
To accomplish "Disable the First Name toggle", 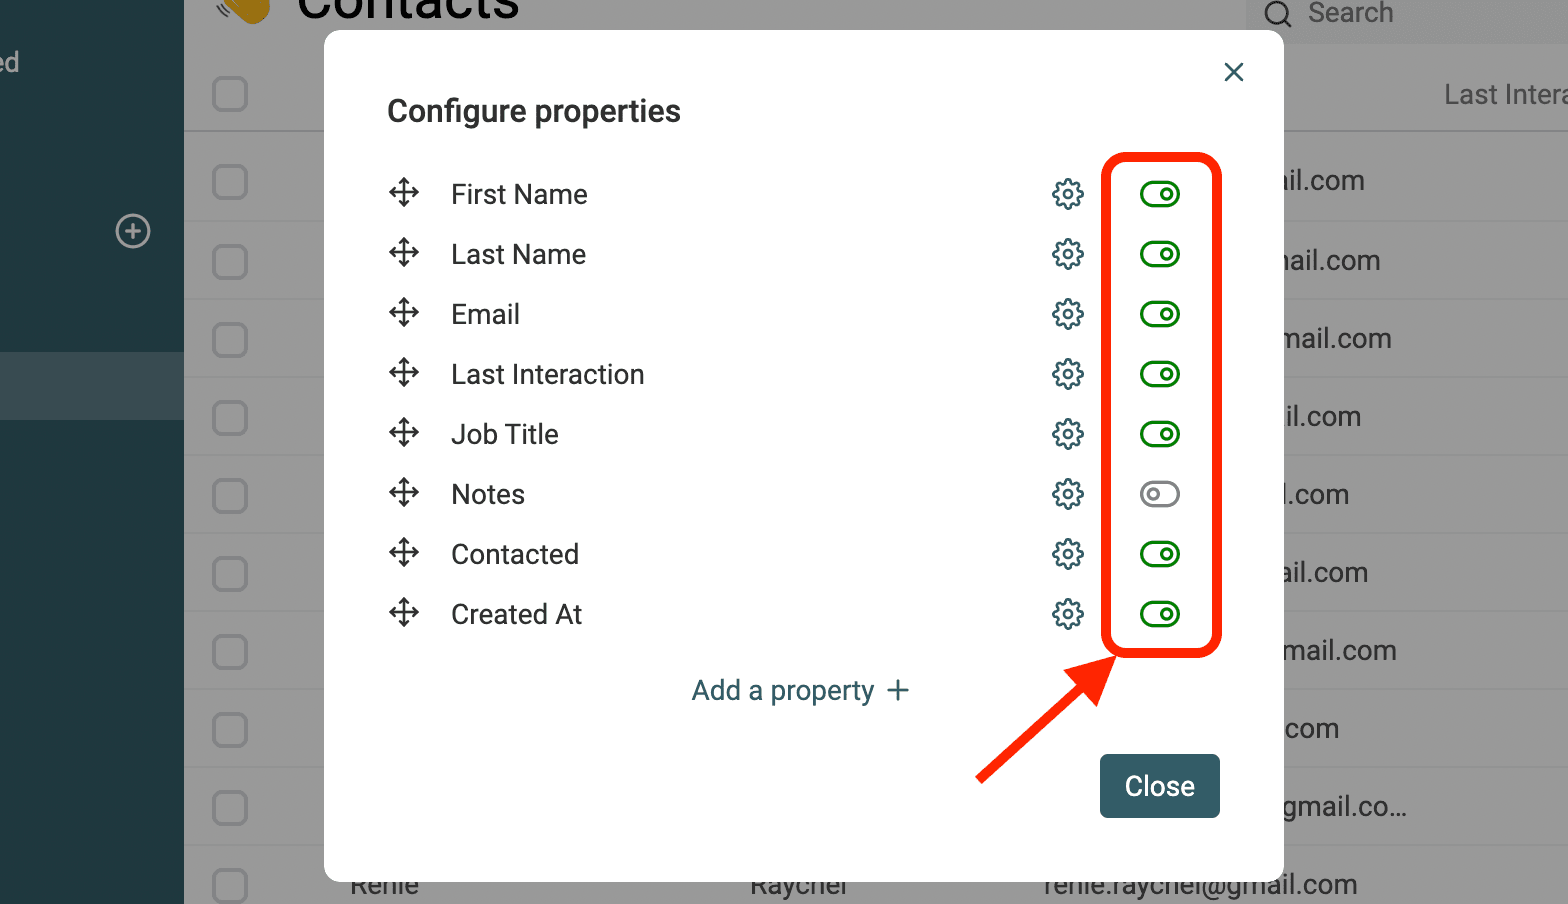I will [1159, 194].
